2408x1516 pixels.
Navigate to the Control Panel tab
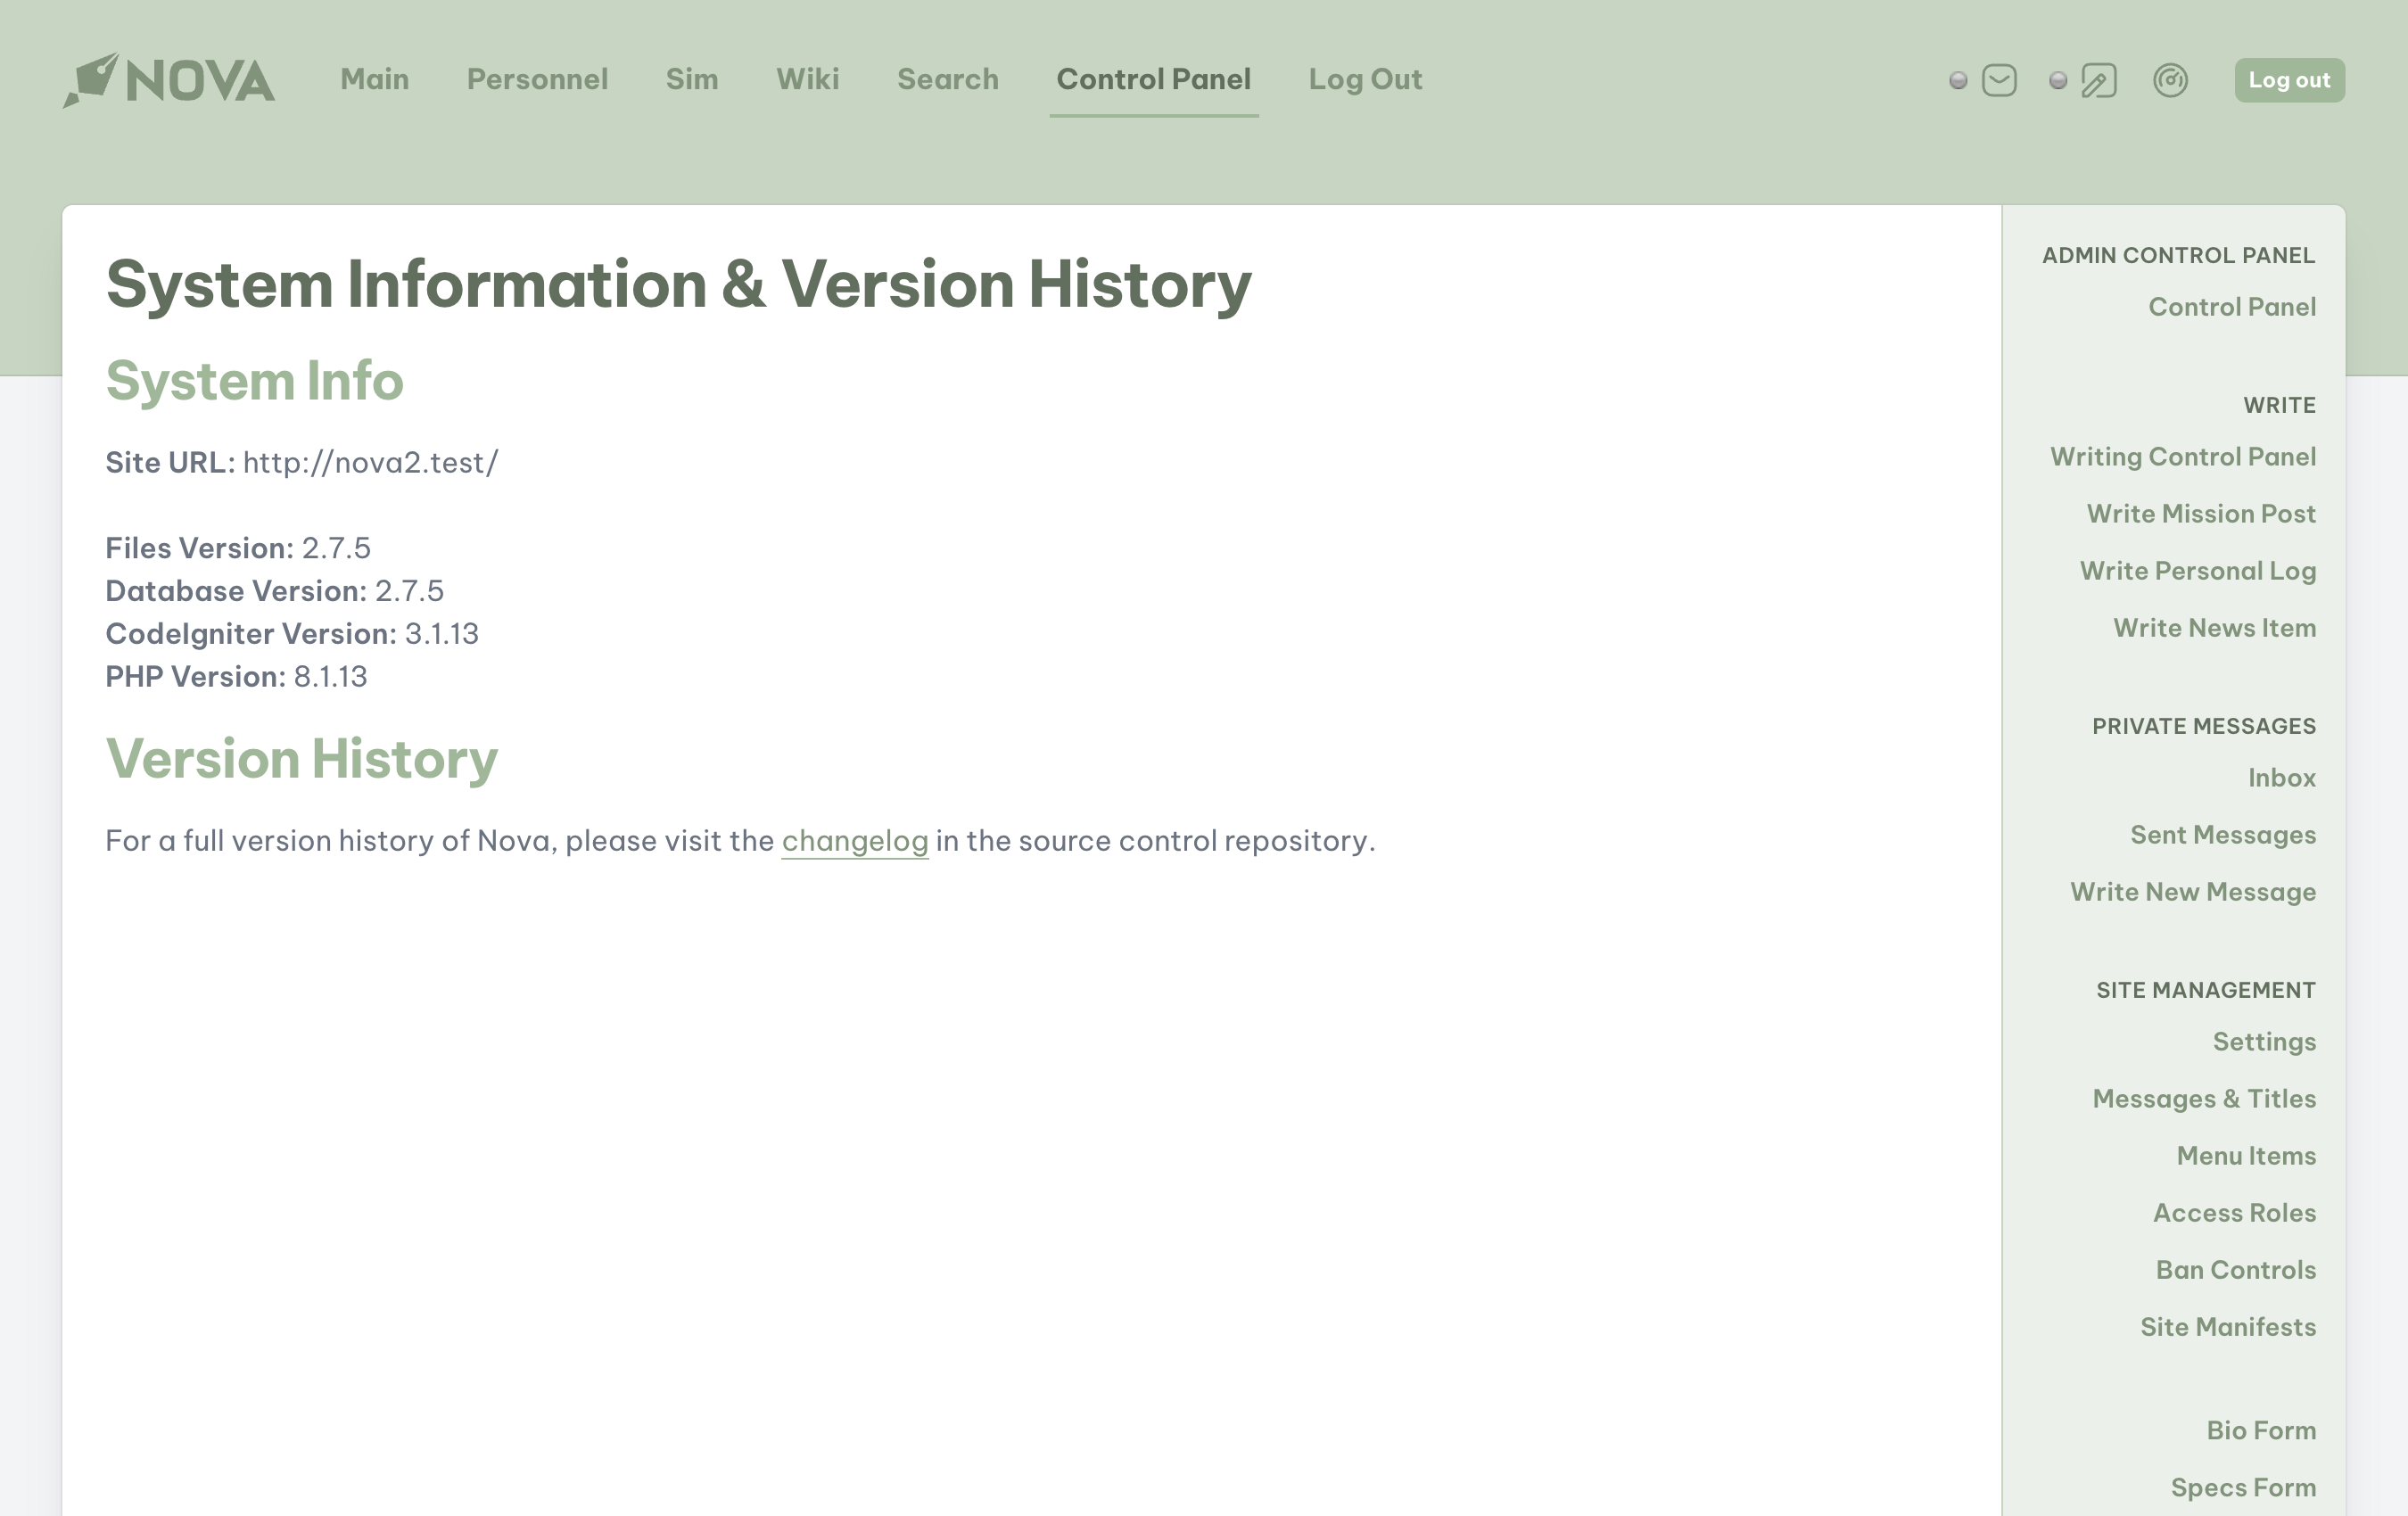point(1154,78)
